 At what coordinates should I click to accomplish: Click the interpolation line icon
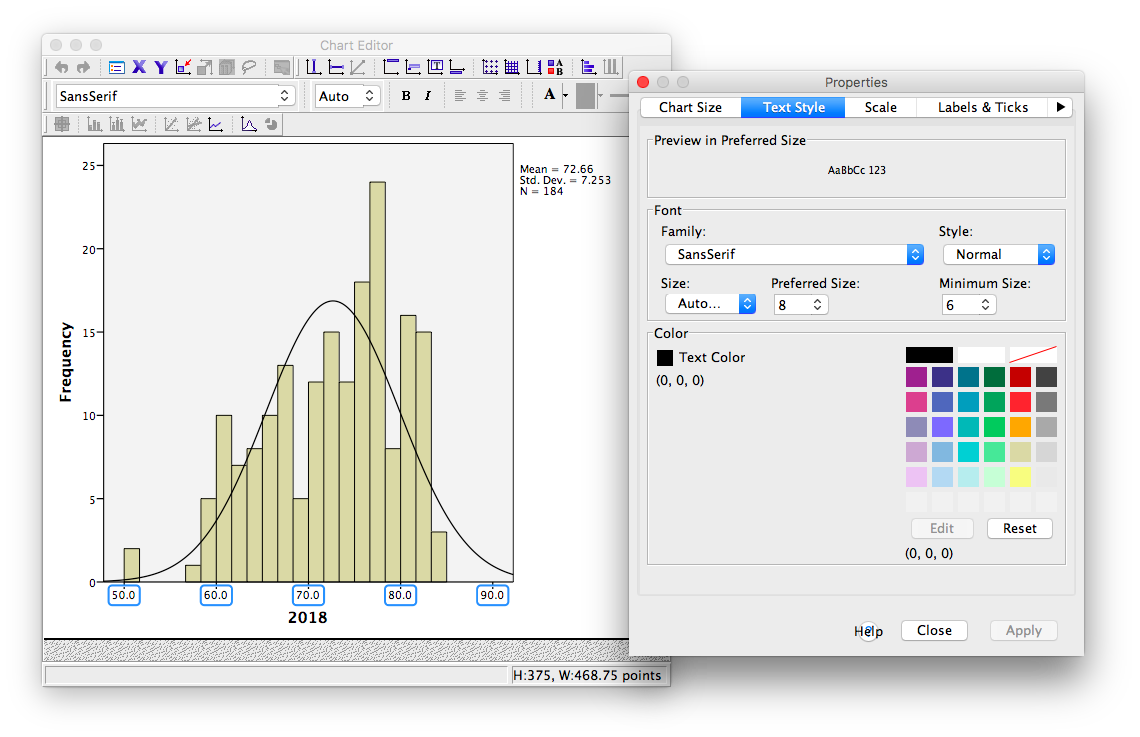click(x=215, y=124)
